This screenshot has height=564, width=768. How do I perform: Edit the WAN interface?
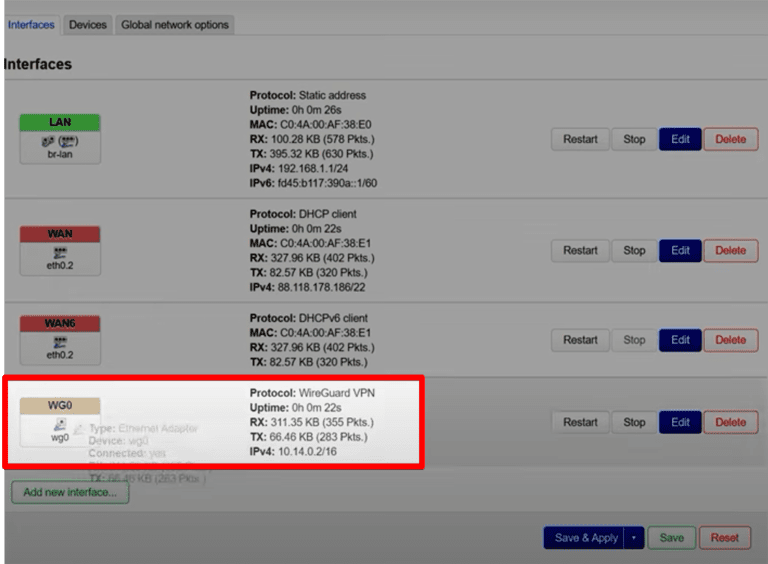coord(680,251)
